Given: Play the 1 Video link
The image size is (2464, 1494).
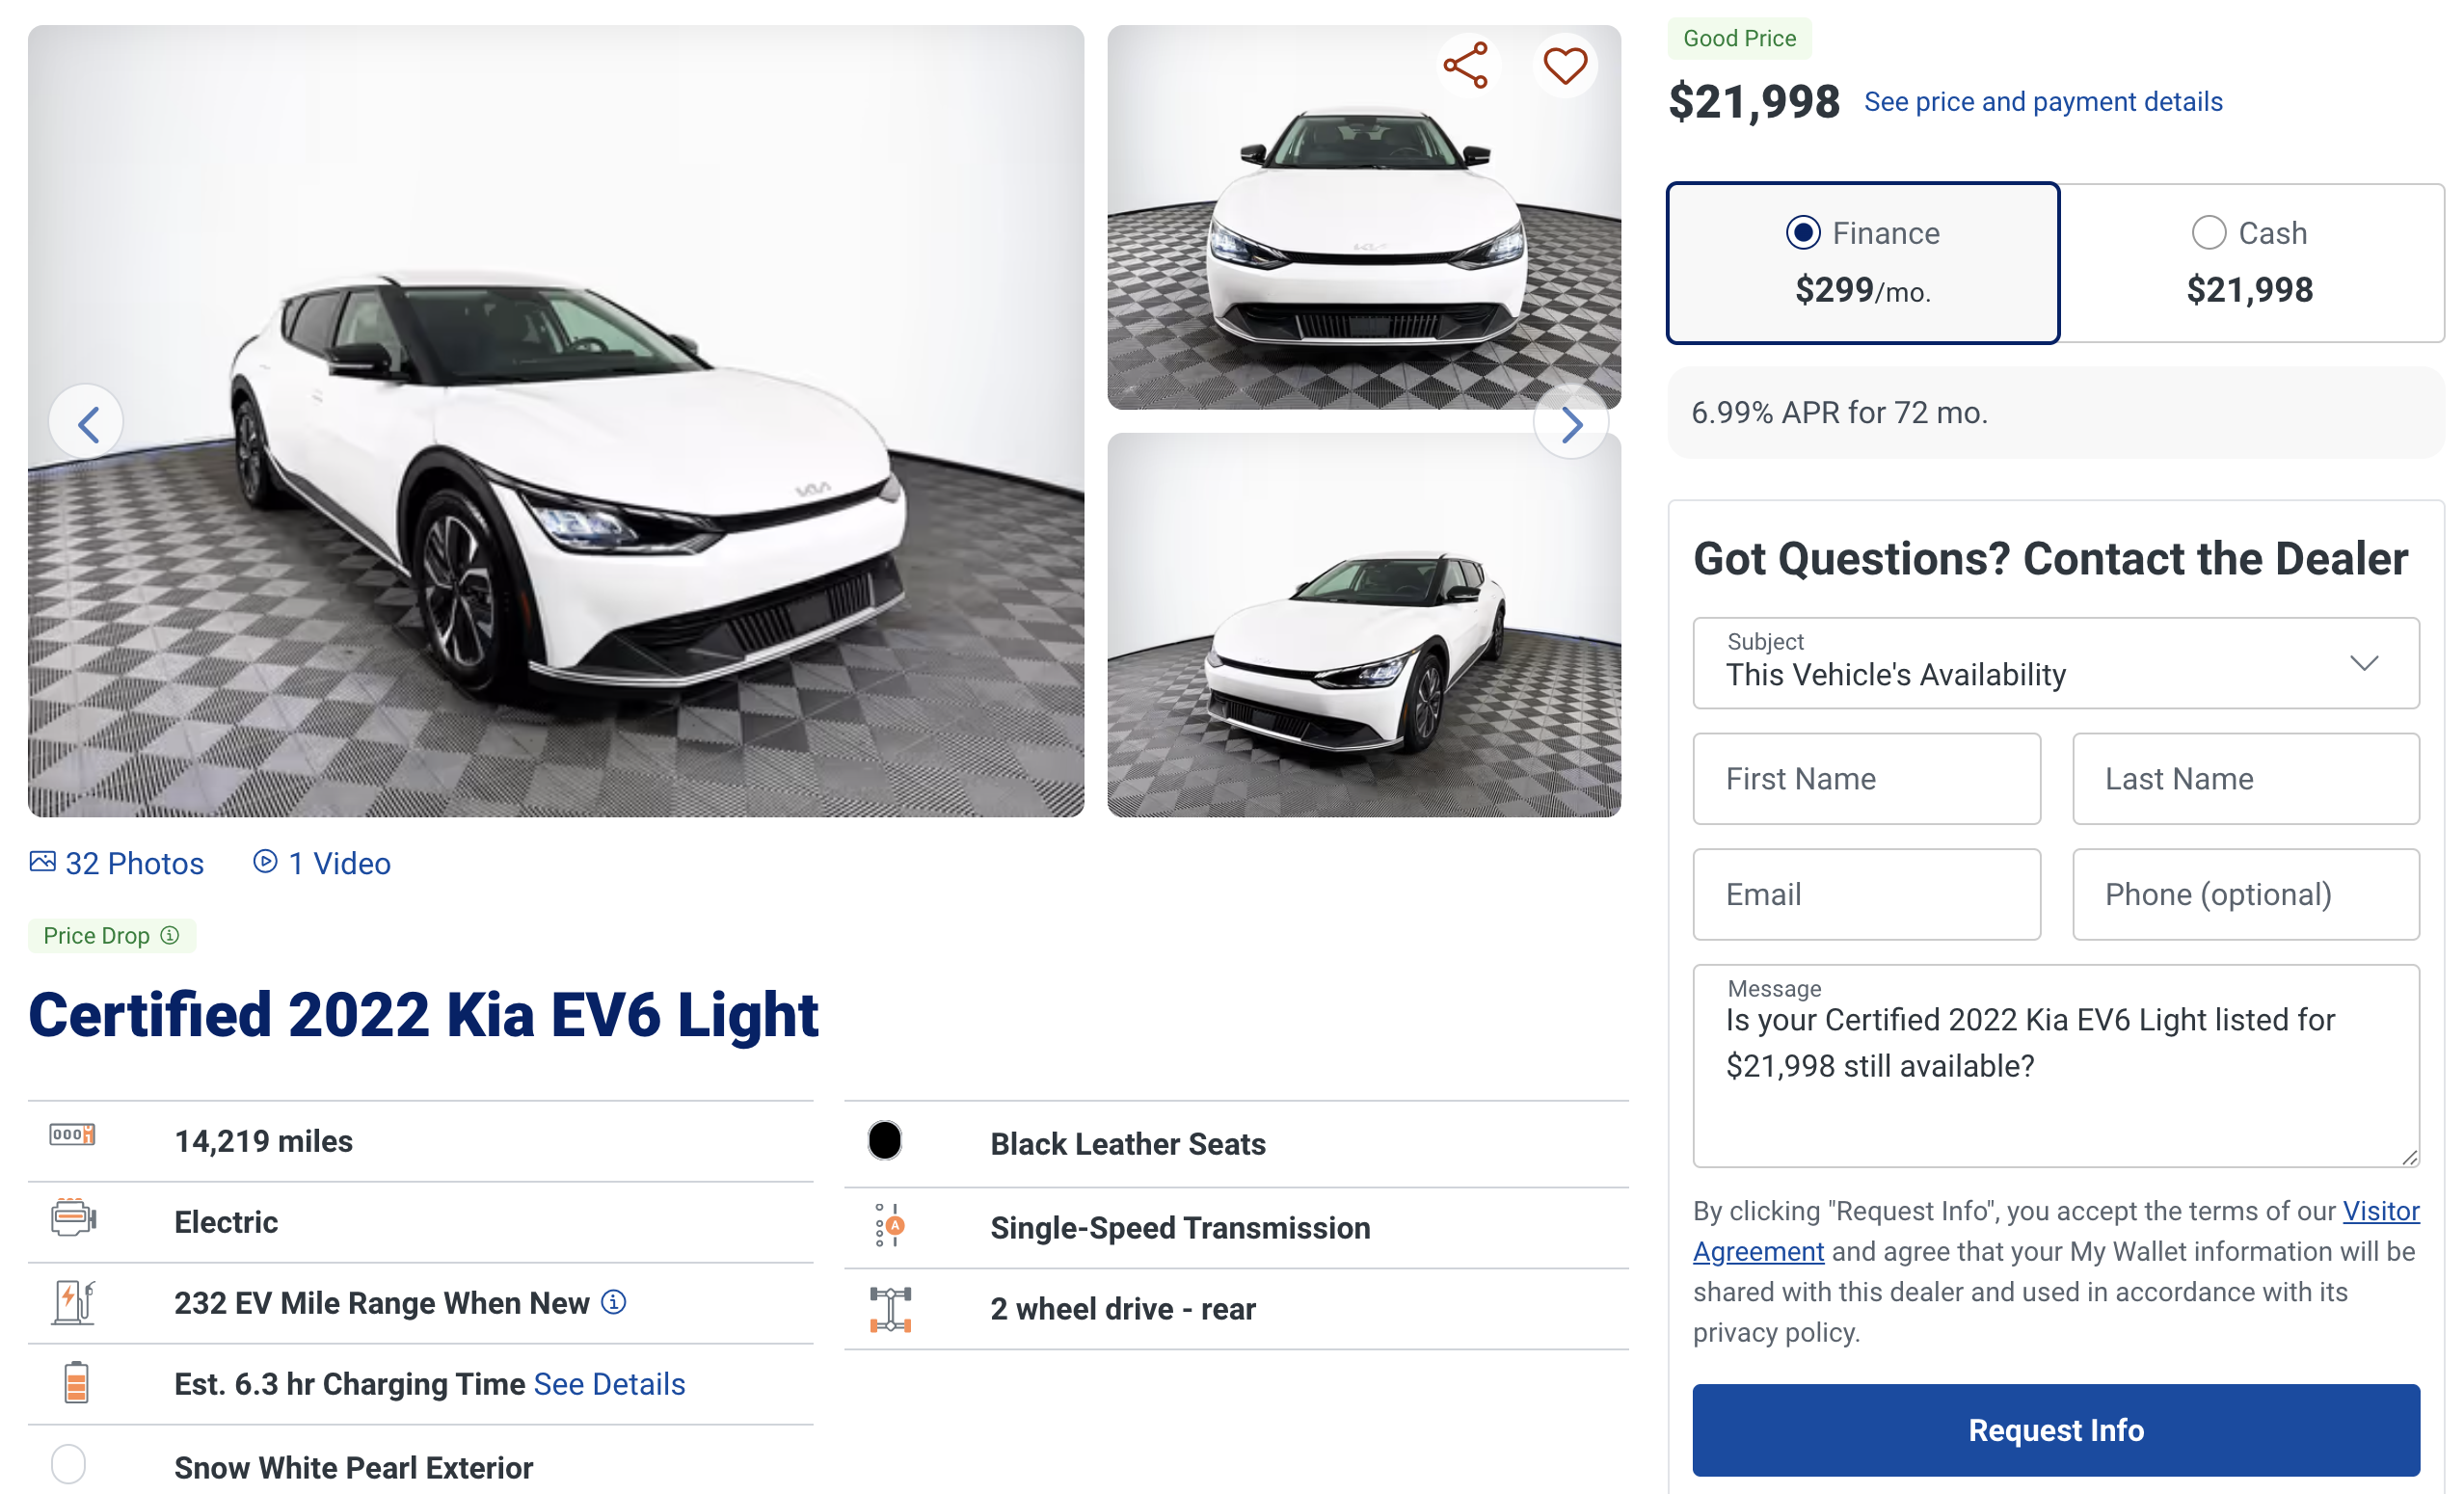Looking at the screenshot, I should 322,863.
